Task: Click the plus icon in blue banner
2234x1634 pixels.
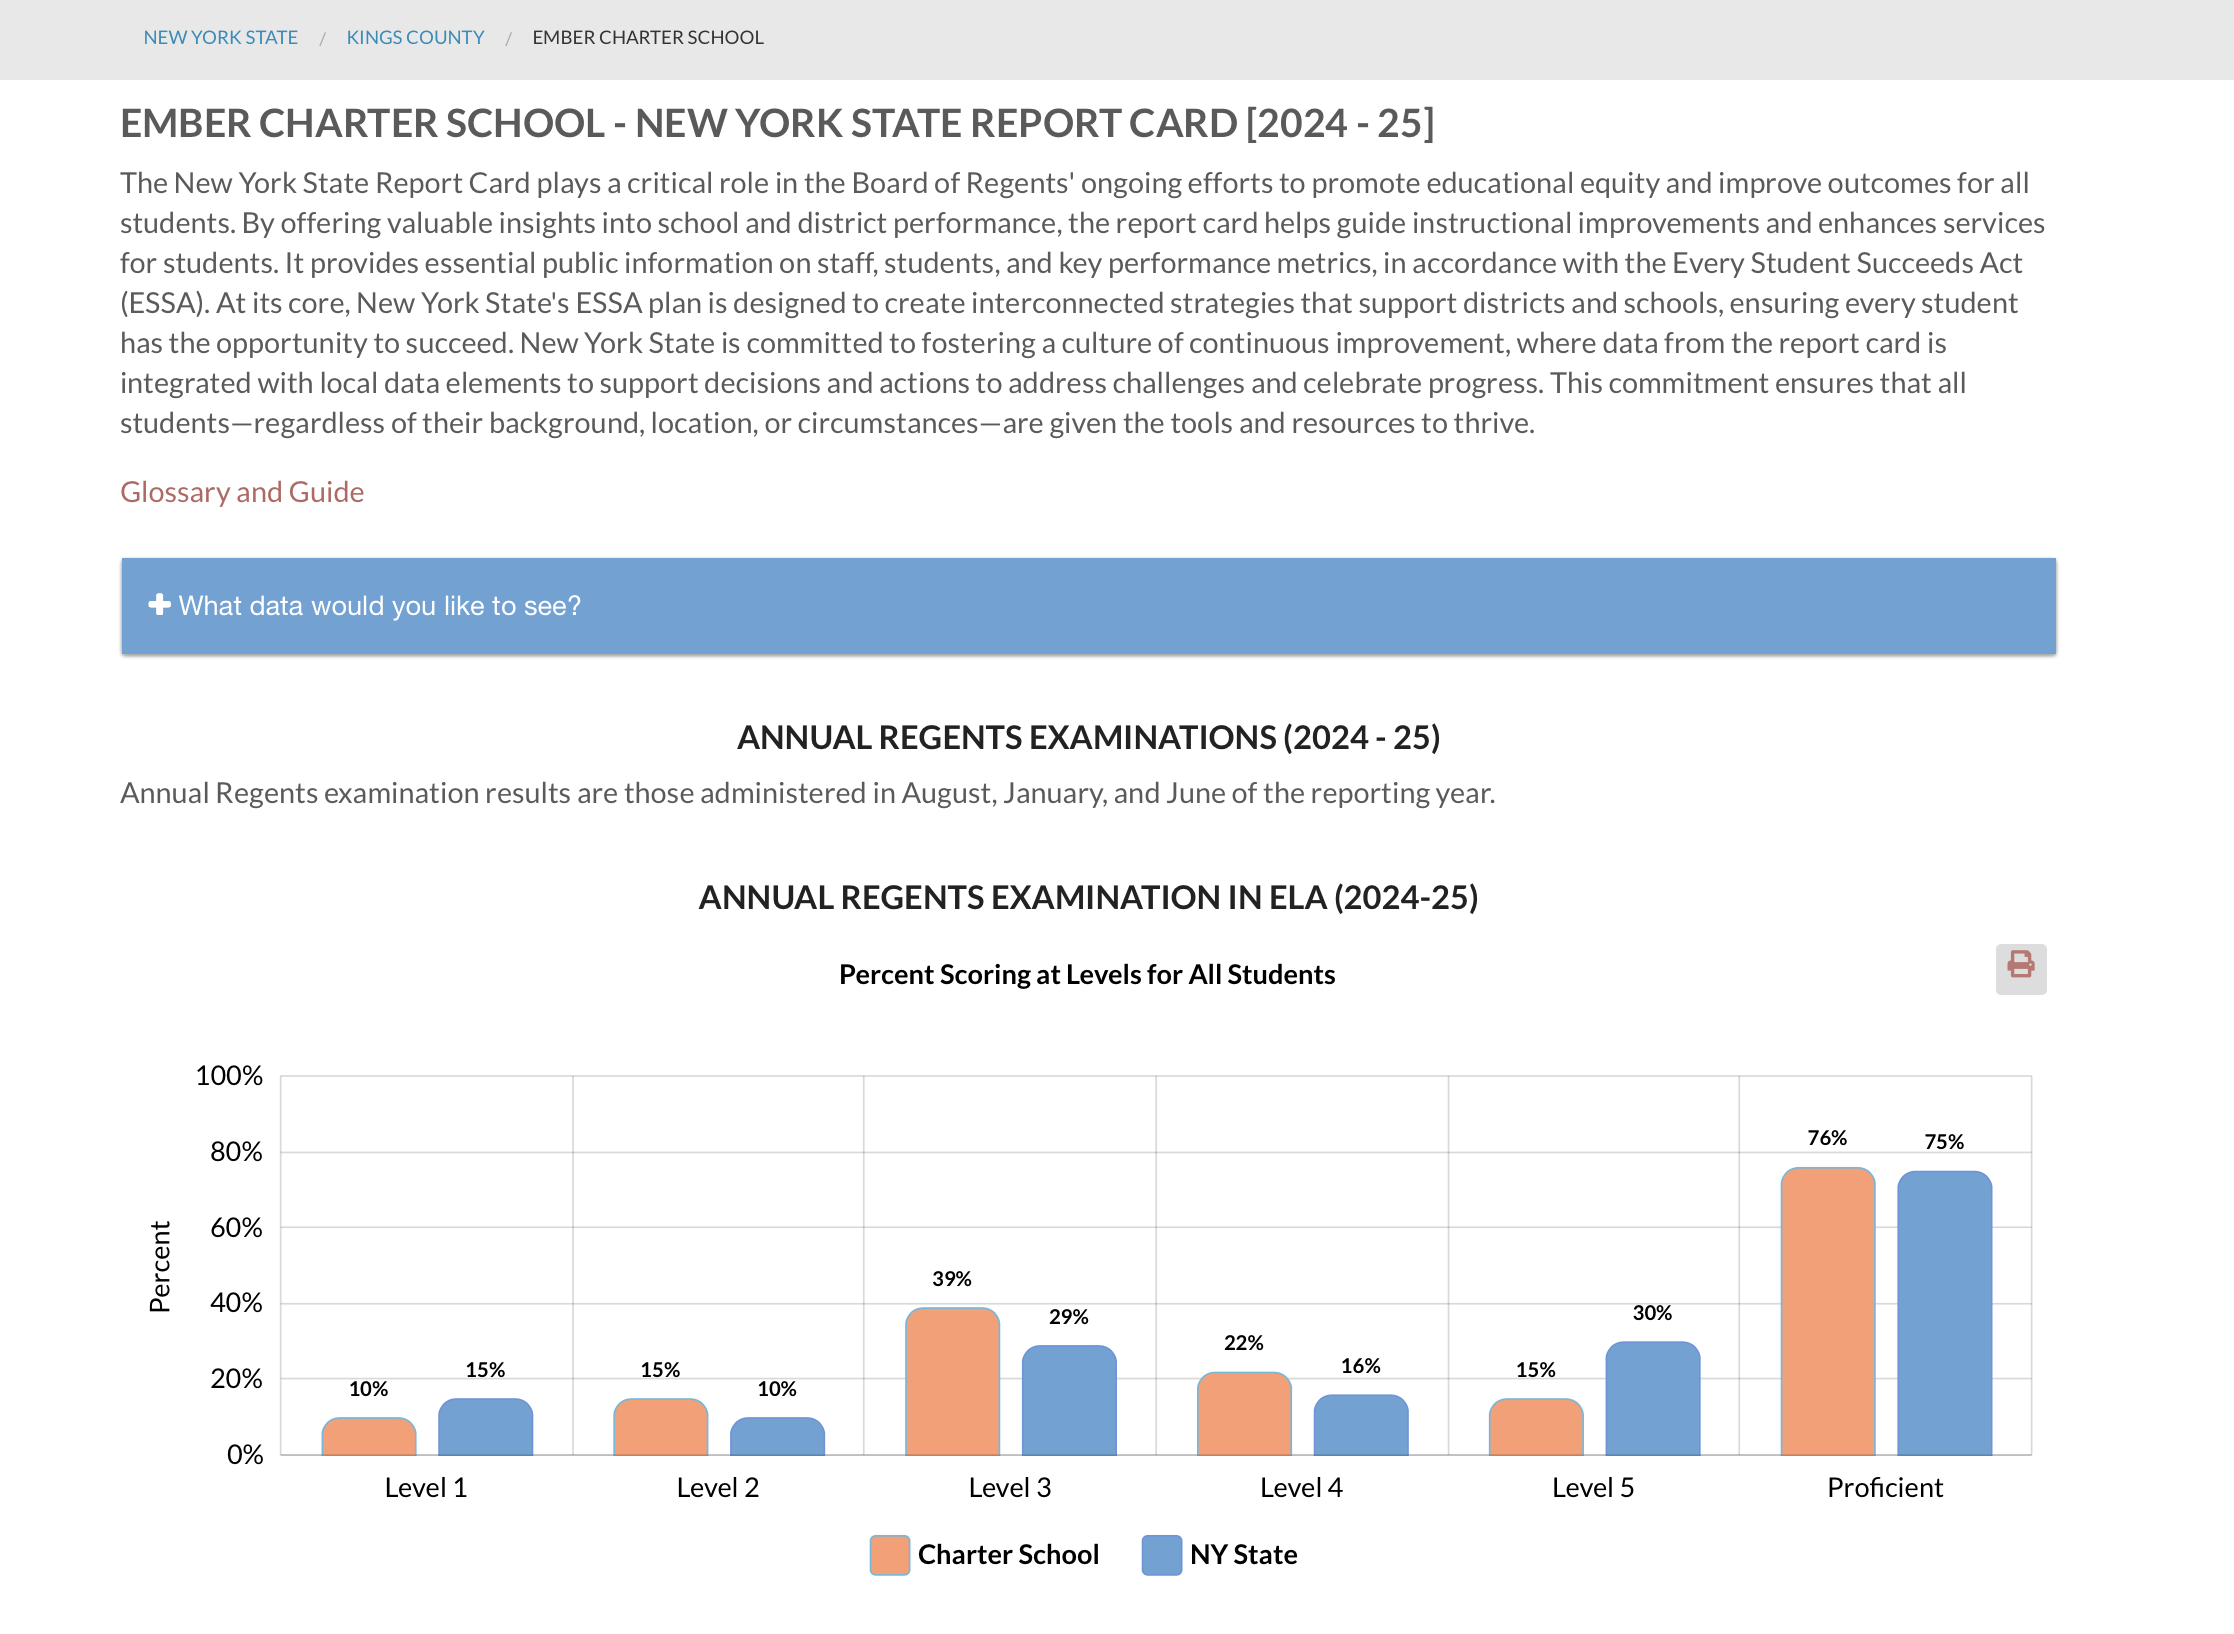Action: tap(159, 605)
